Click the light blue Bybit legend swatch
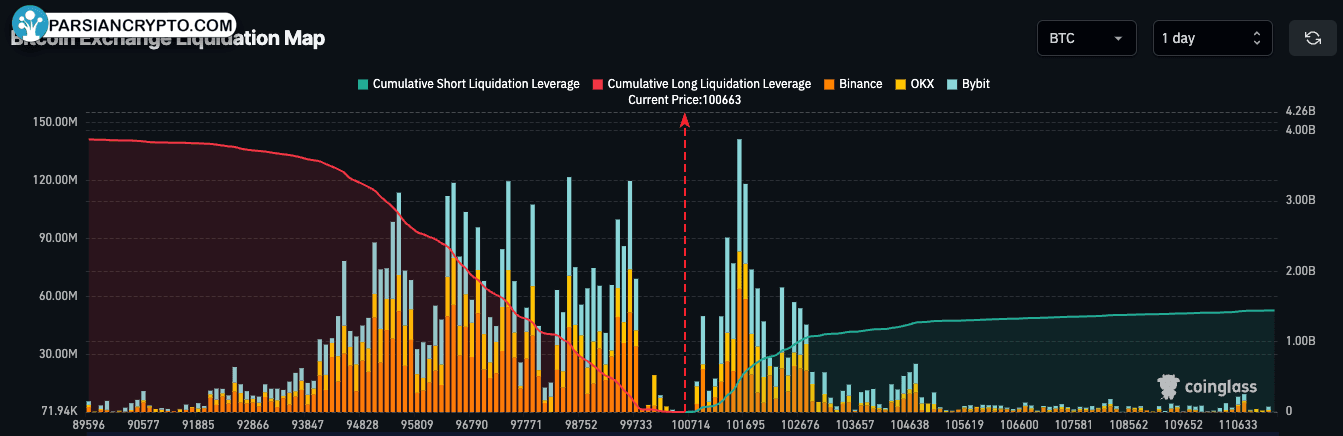The height and width of the screenshot is (436, 1343). tap(952, 84)
